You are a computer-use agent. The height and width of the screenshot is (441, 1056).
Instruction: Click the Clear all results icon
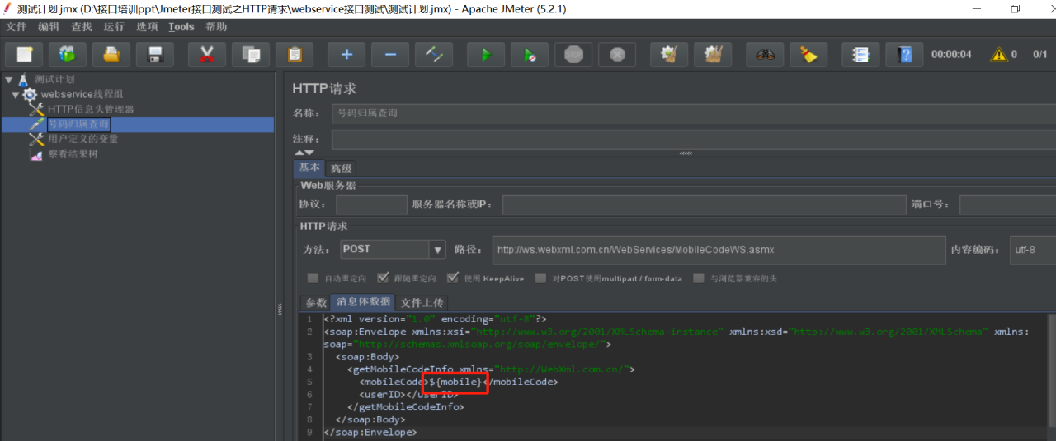point(713,55)
